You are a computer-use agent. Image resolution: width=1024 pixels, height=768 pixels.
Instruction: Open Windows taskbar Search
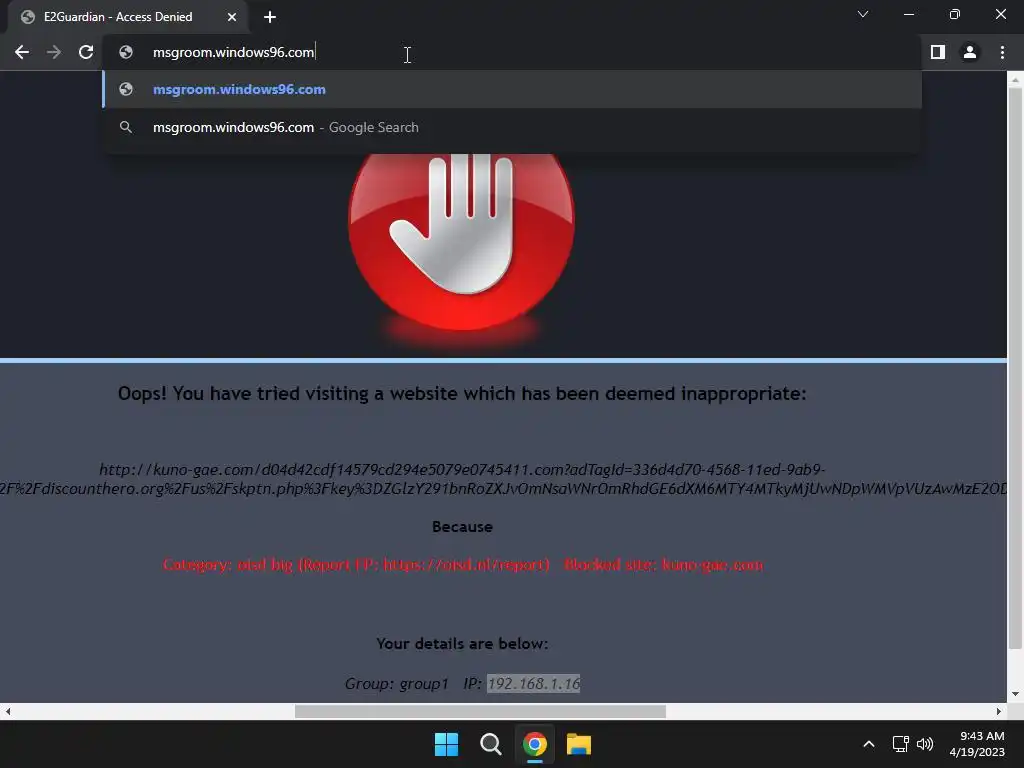[x=490, y=744]
